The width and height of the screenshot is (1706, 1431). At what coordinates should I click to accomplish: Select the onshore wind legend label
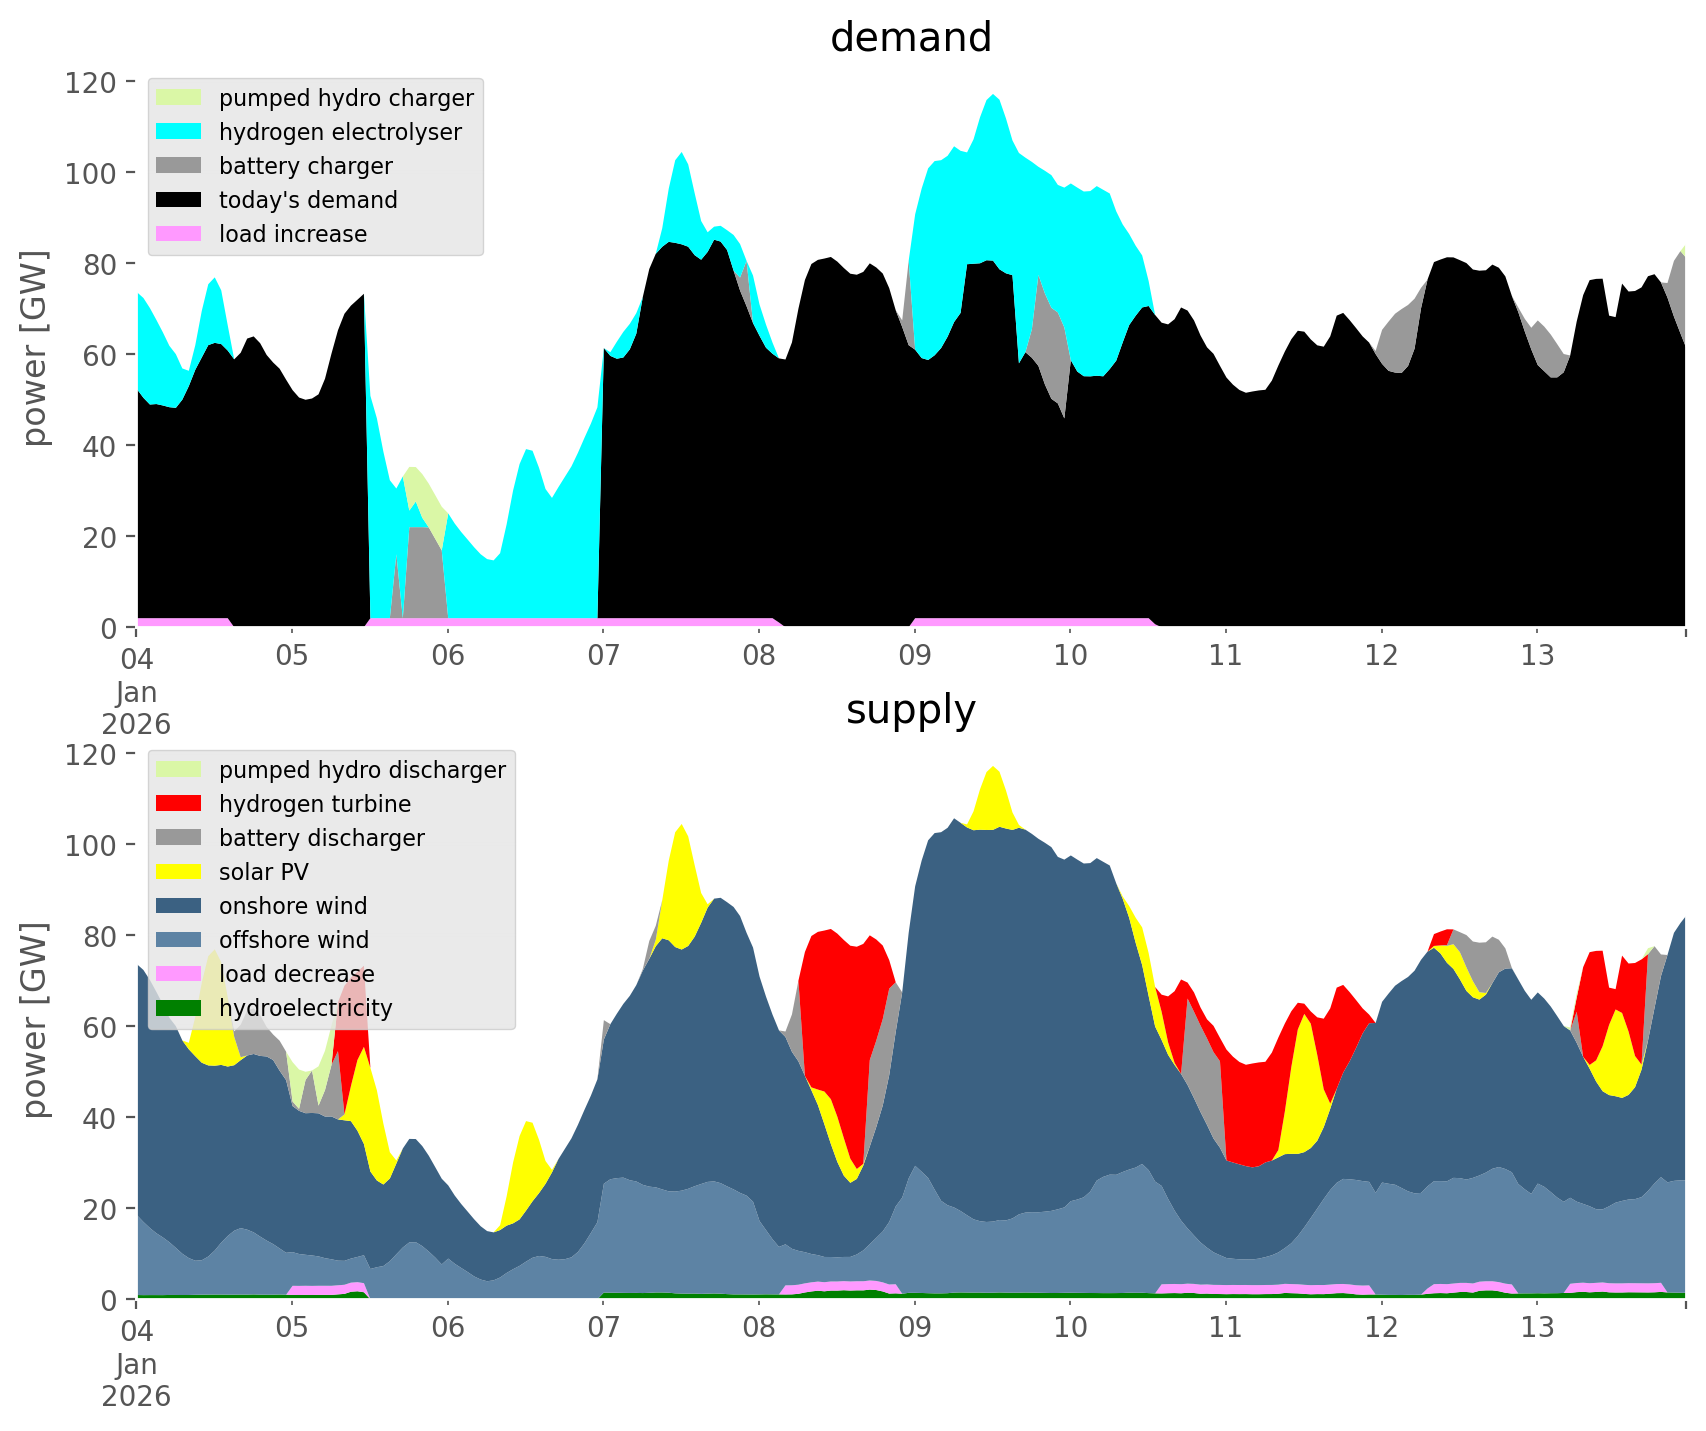pyautogui.click(x=293, y=906)
